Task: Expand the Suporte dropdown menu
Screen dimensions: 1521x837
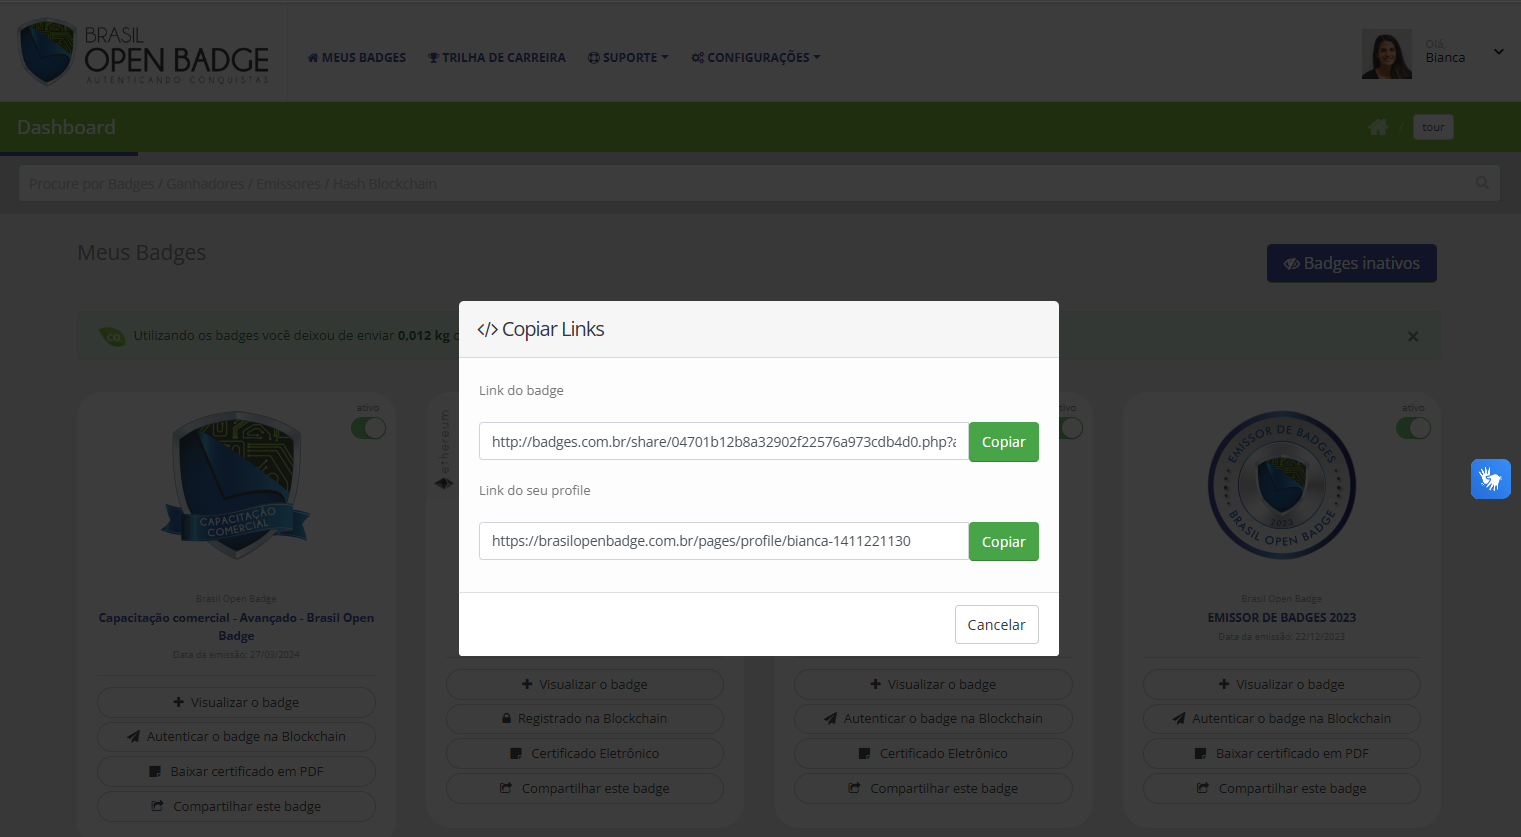Action: 628,58
